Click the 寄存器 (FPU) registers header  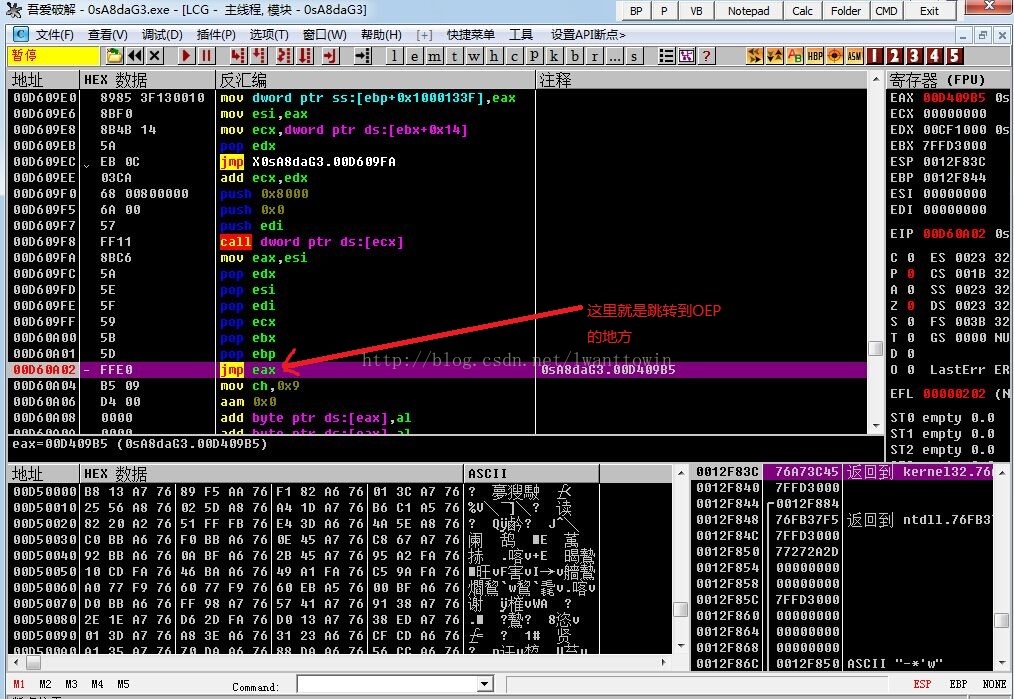coord(937,80)
